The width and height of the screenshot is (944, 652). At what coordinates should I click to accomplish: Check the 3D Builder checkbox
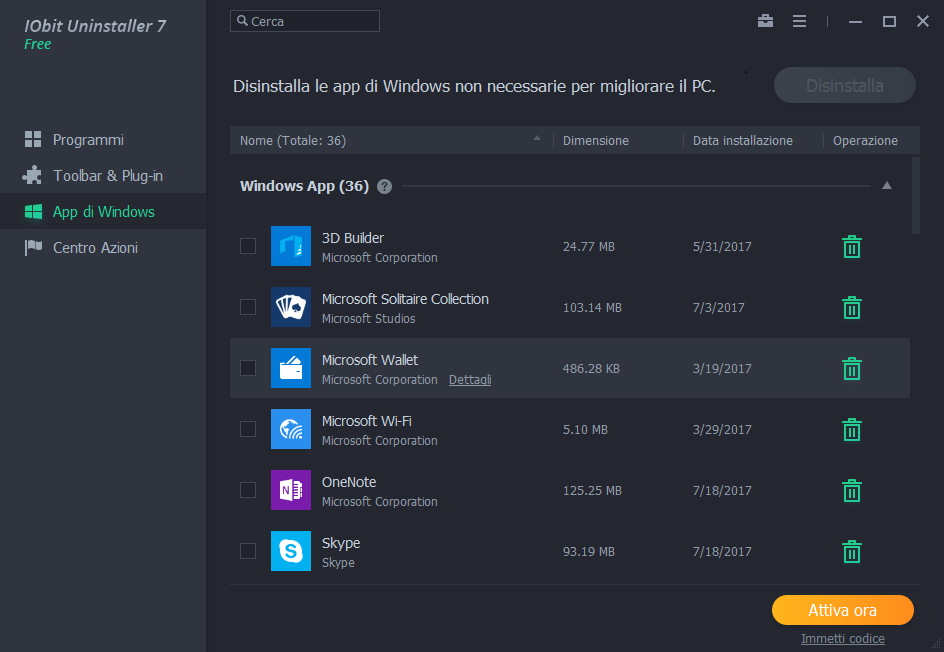click(248, 246)
